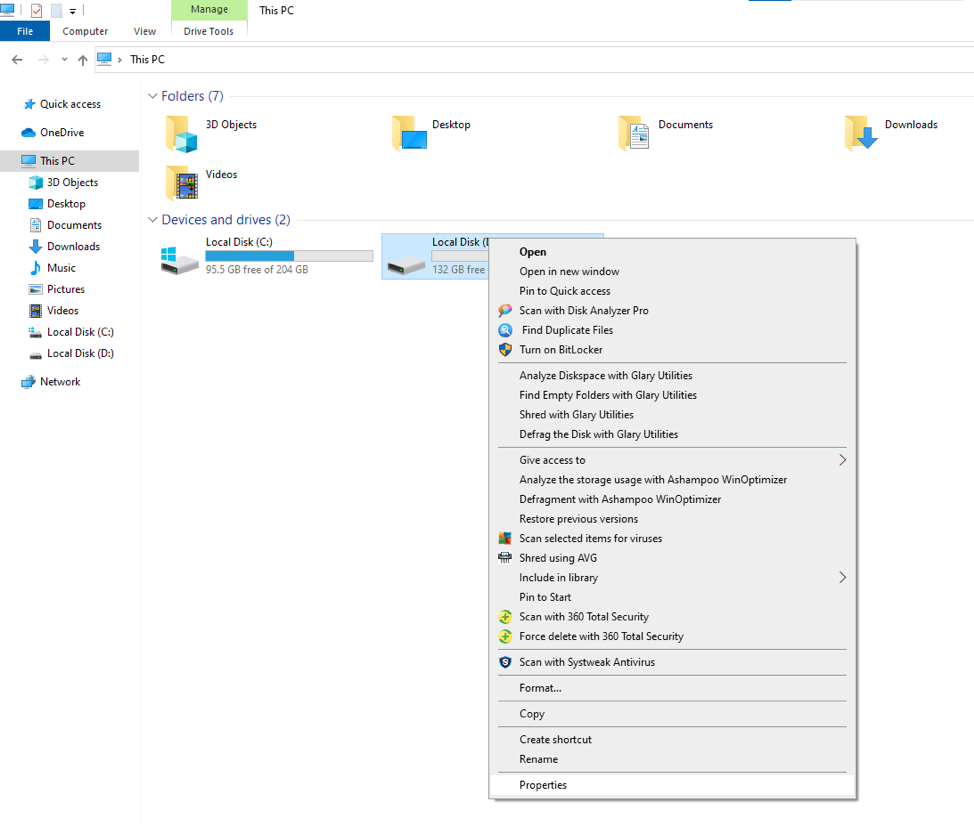Click the Disk Analyzer Pro icon in context menu
The width and height of the screenshot is (974, 824).
[505, 310]
